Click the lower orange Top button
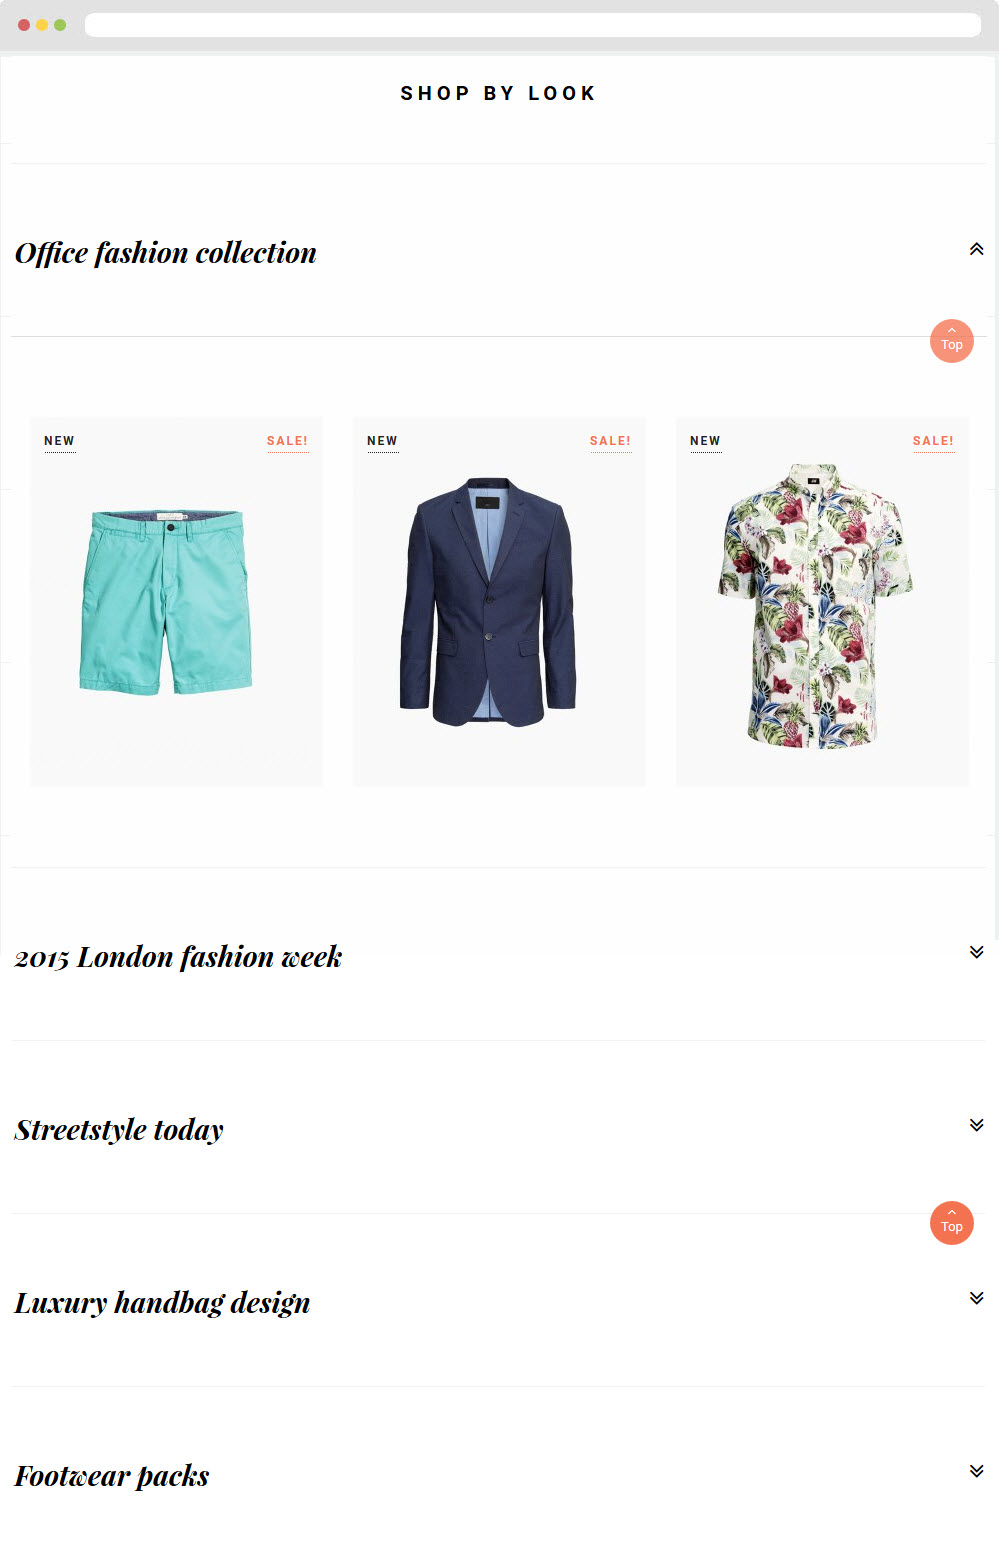999x1554 pixels. [x=952, y=1223]
